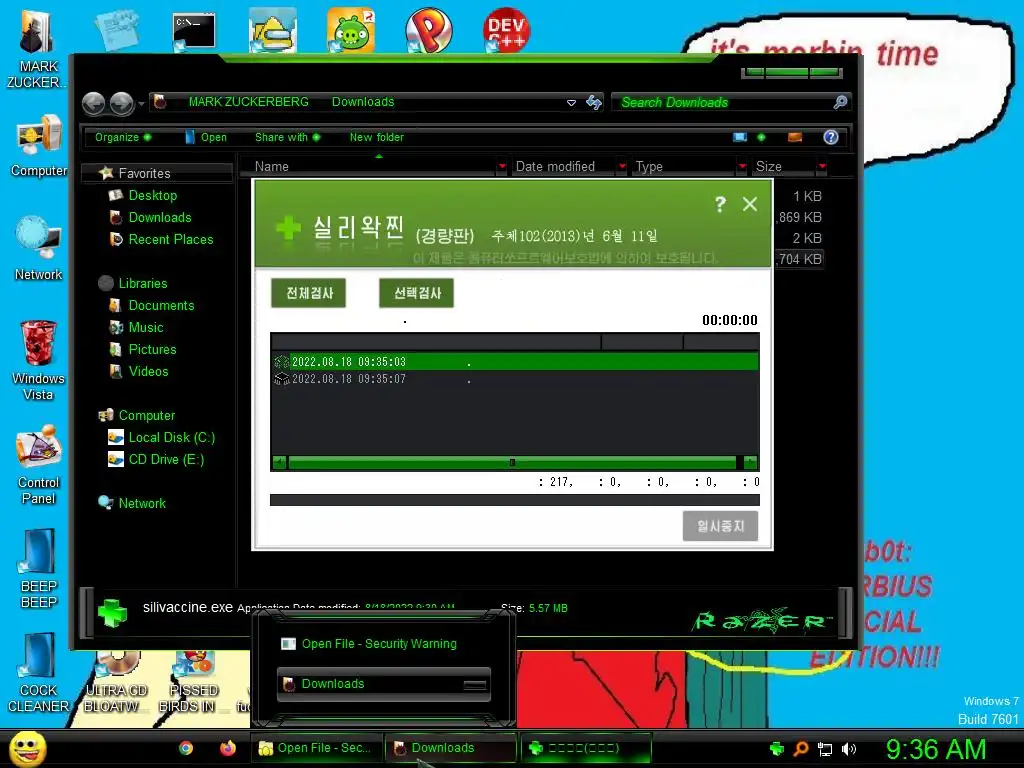The width and height of the screenshot is (1024, 768).
Task: Click the Open toolbar button
Action: pos(206,137)
